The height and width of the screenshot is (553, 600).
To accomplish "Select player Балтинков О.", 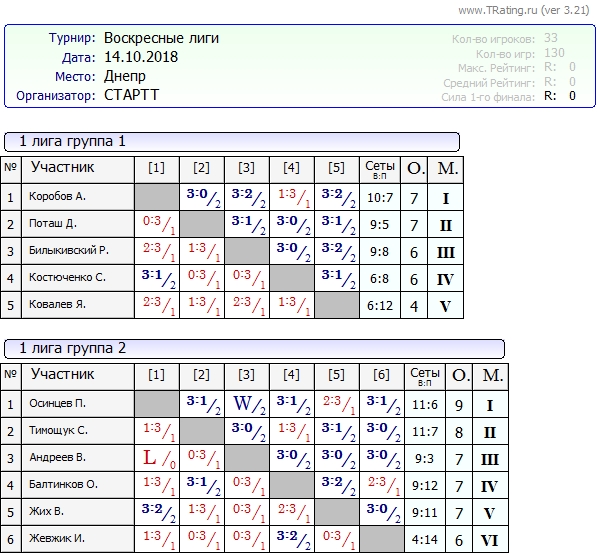I will [x=62, y=485].
